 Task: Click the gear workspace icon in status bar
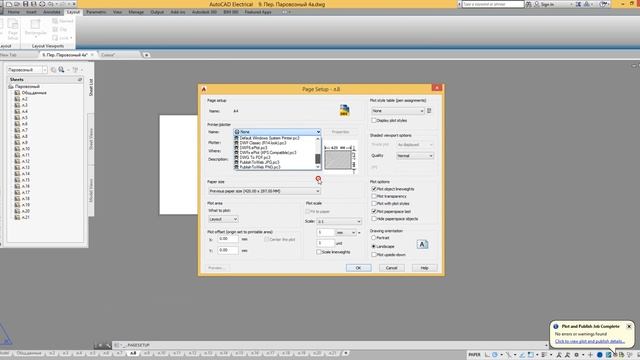(576, 355)
